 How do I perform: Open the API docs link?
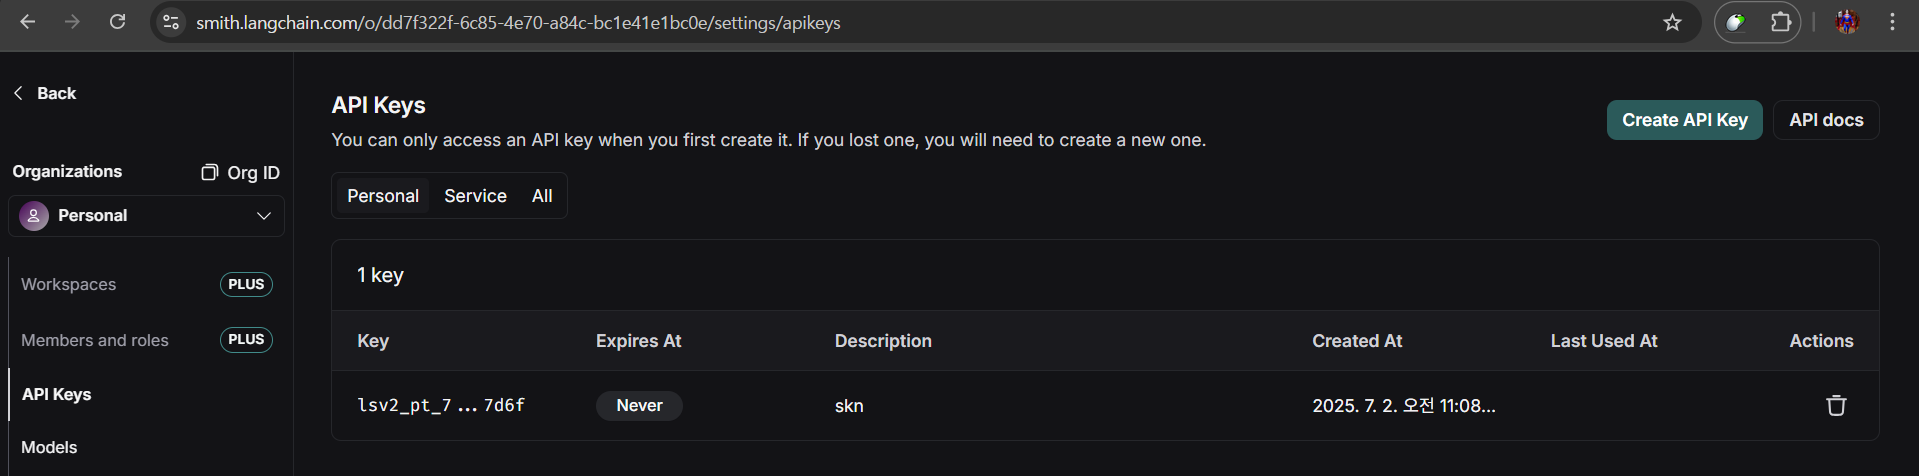pos(1826,120)
